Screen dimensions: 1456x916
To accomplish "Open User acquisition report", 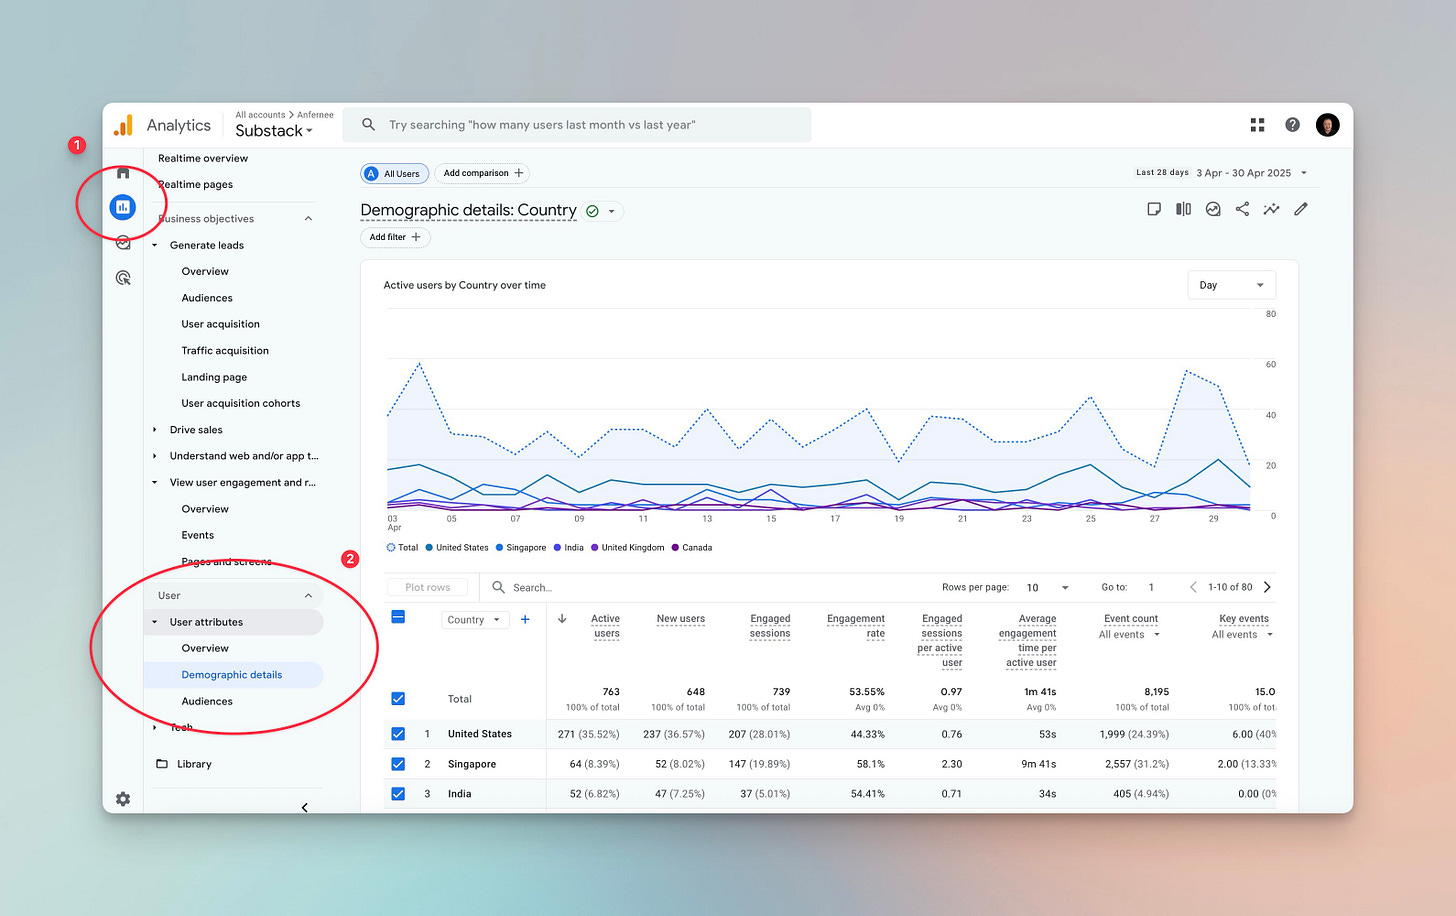I will click(x=220, y=324).
